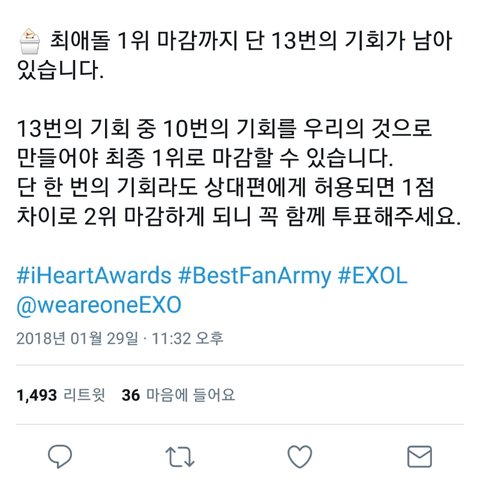Click the line starting 만들어야 최종 1위로
Viewport: 480px width, 480px height.
tap(205, 158)
